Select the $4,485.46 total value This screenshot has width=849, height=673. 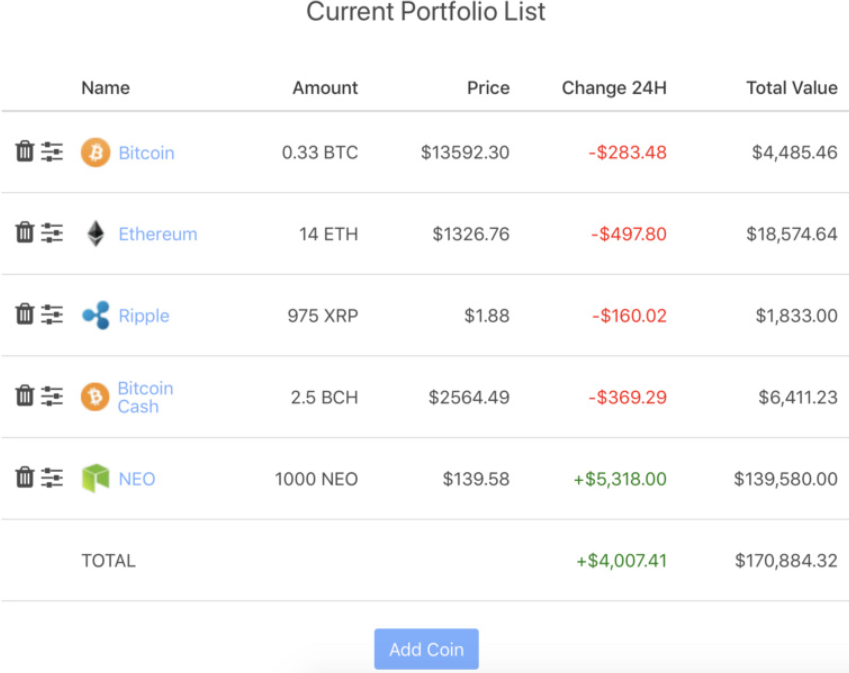pos(795,152)
